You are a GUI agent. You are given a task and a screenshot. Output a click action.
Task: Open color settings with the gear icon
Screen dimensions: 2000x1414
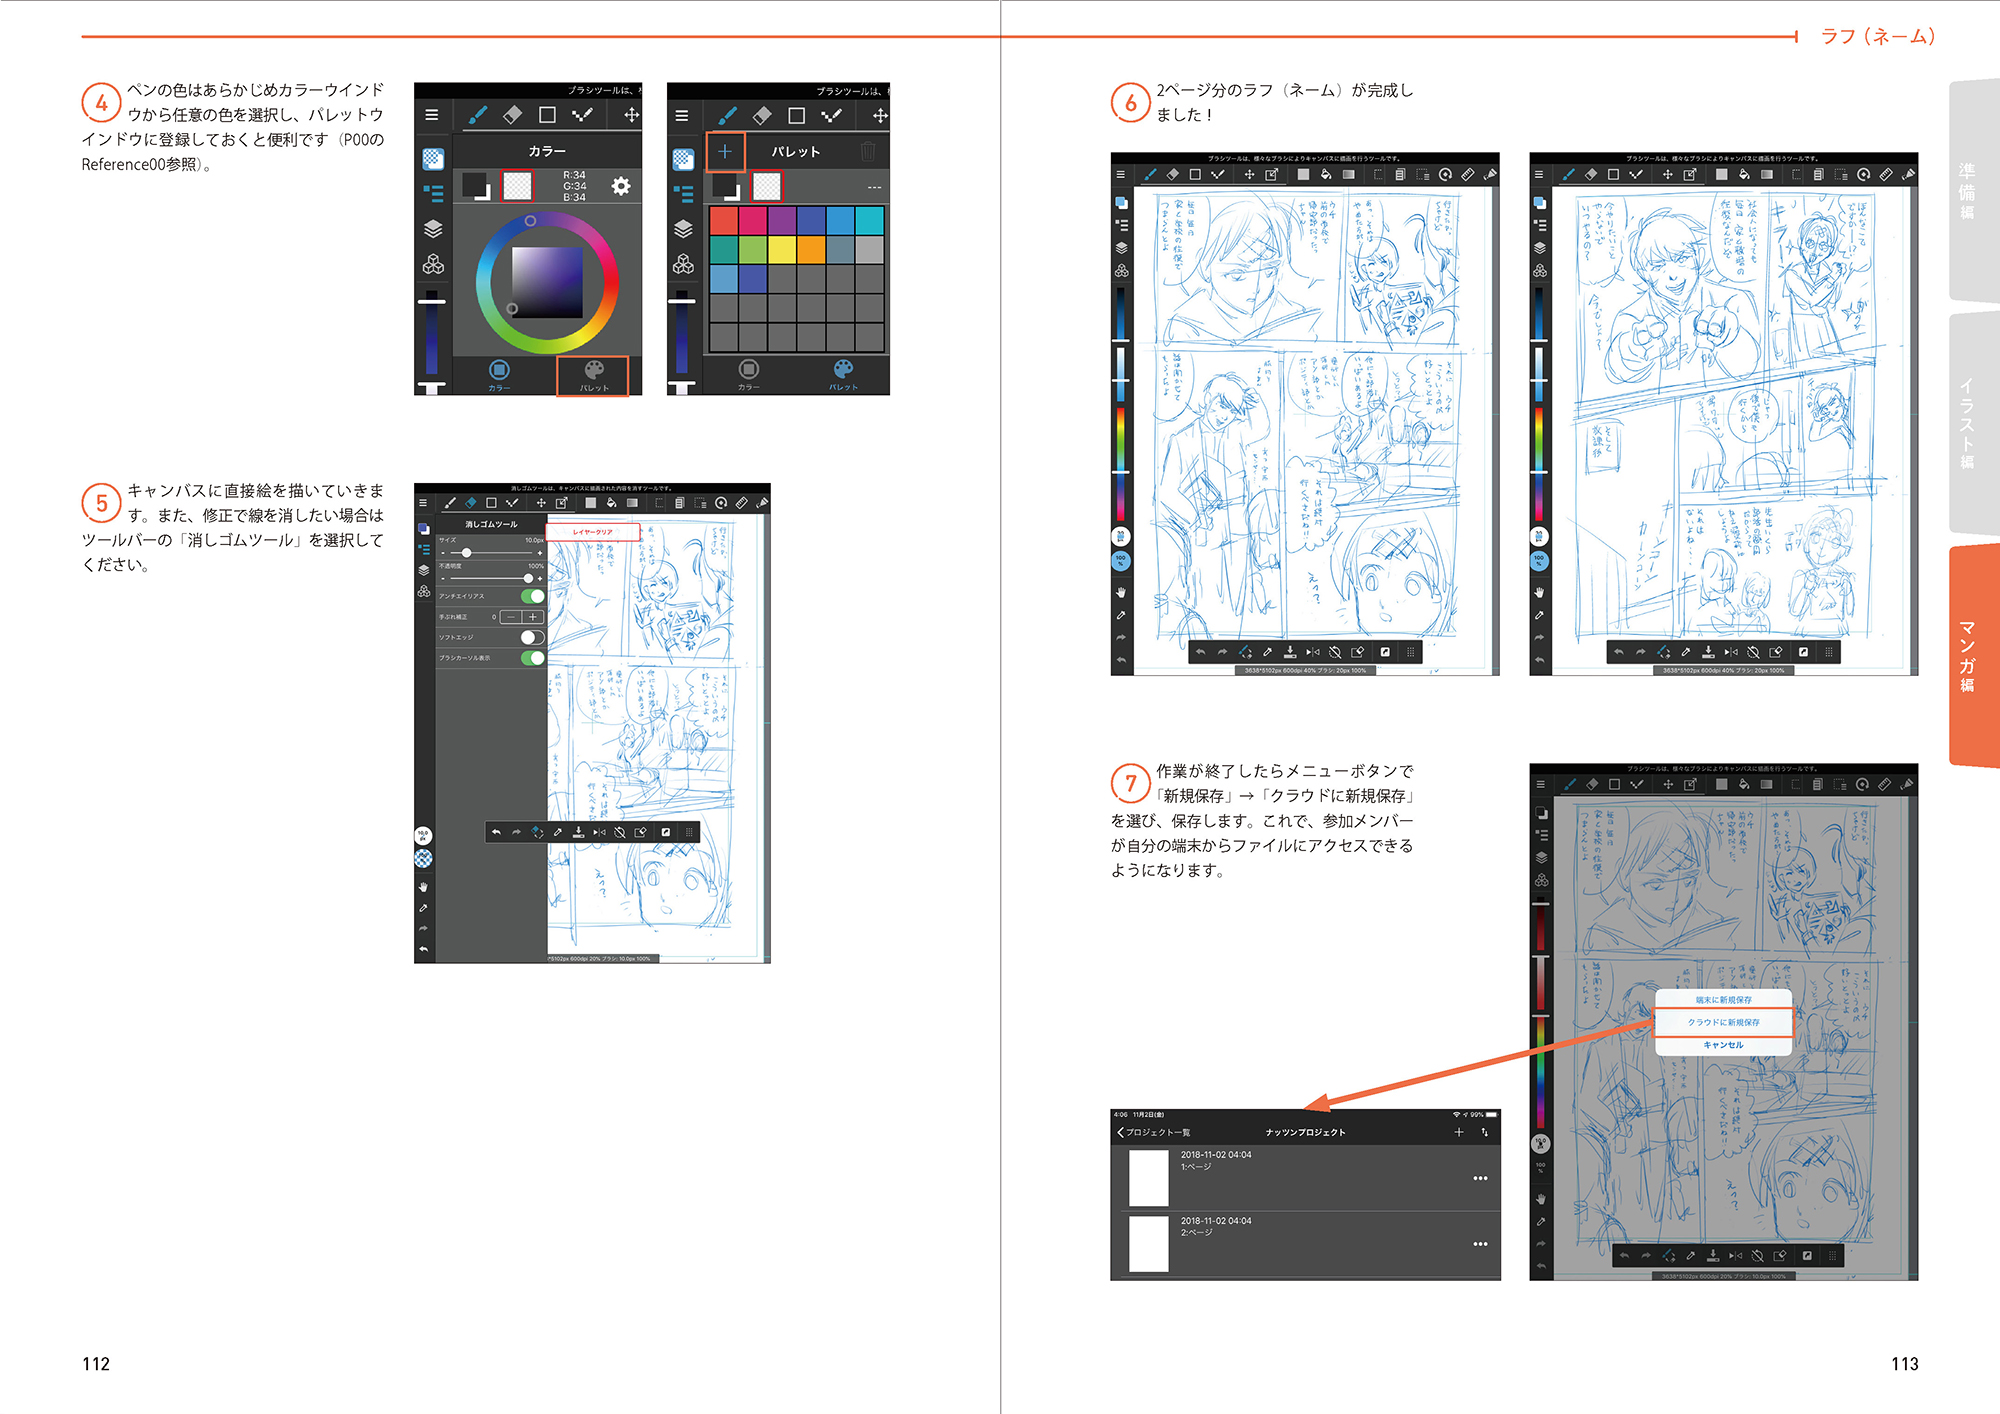point(621,186)
